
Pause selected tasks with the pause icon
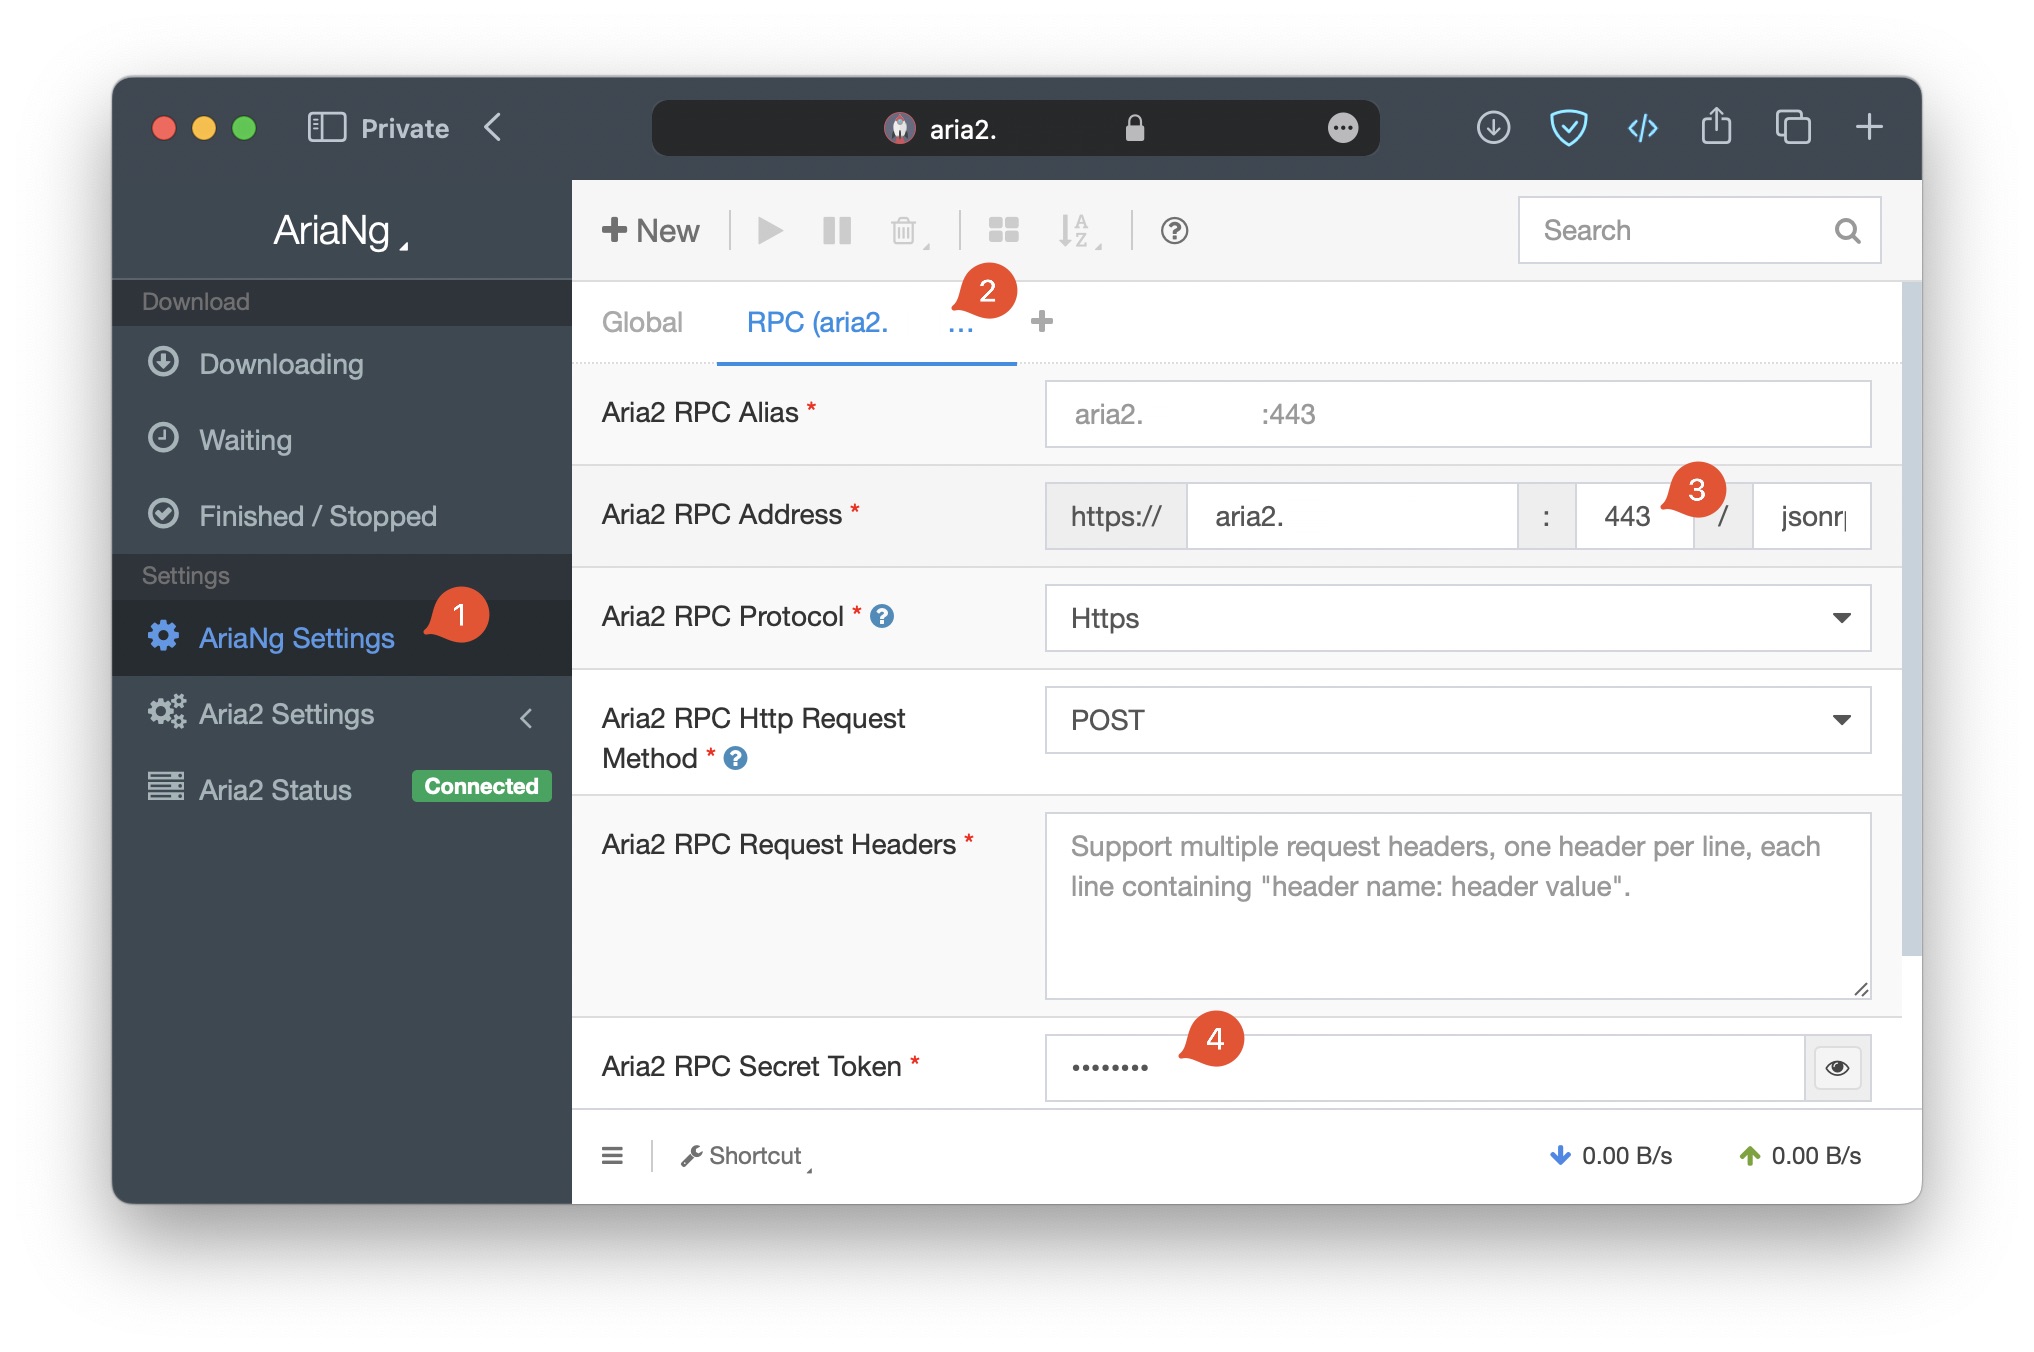tap(836, 231)
